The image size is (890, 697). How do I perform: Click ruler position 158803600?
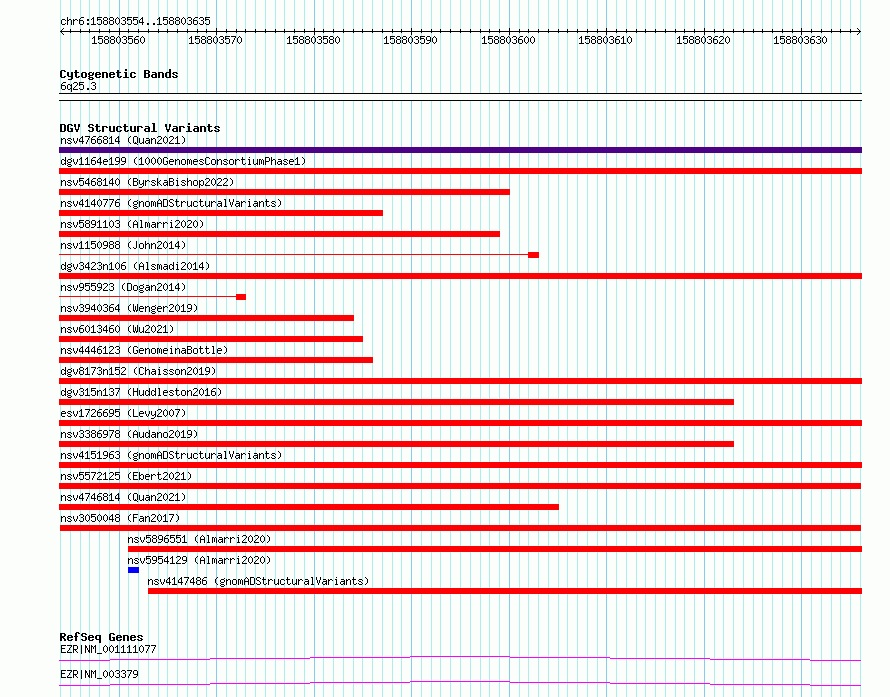508,40
